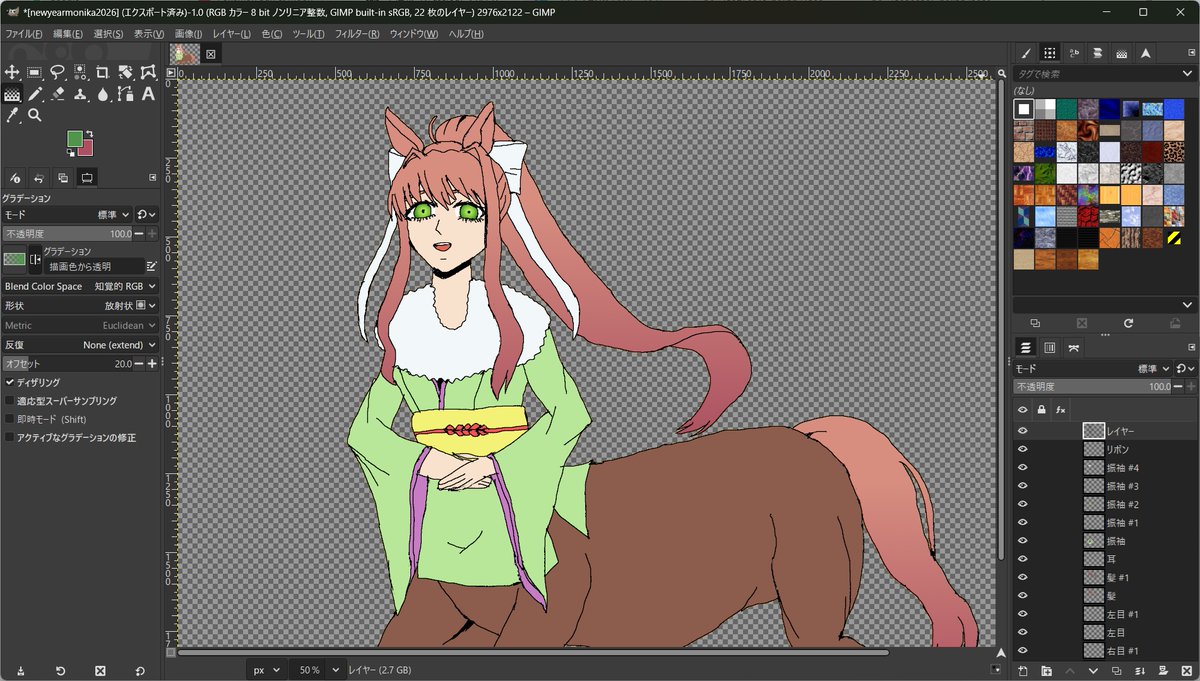Select the Rectangle Select tool
The width and height of the screenshot is (1200, 681).
coord(35,72)
